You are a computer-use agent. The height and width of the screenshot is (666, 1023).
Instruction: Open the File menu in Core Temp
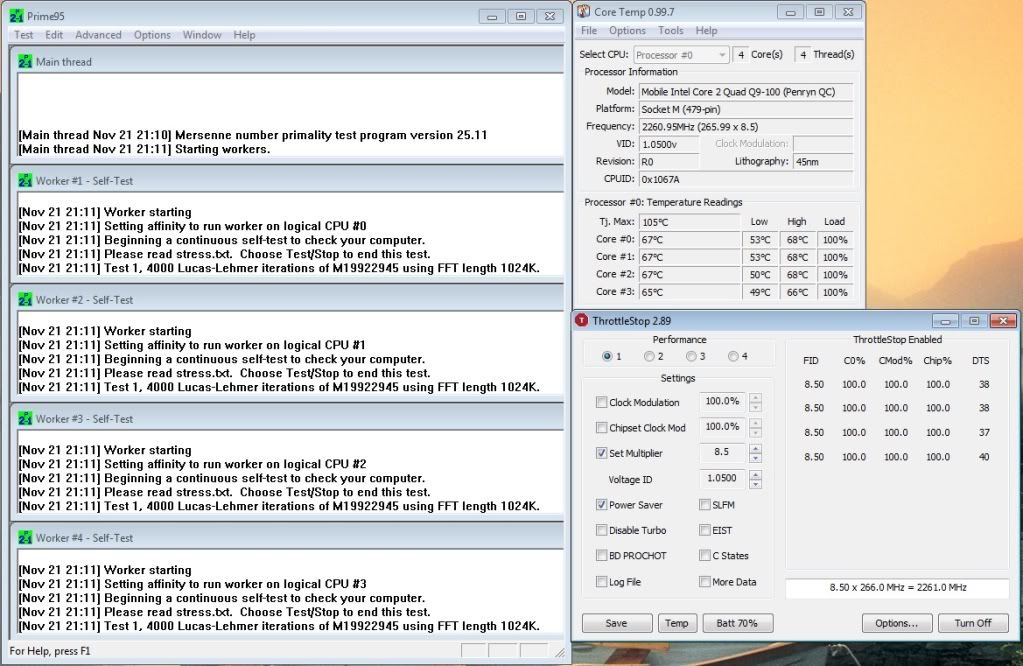588,31
